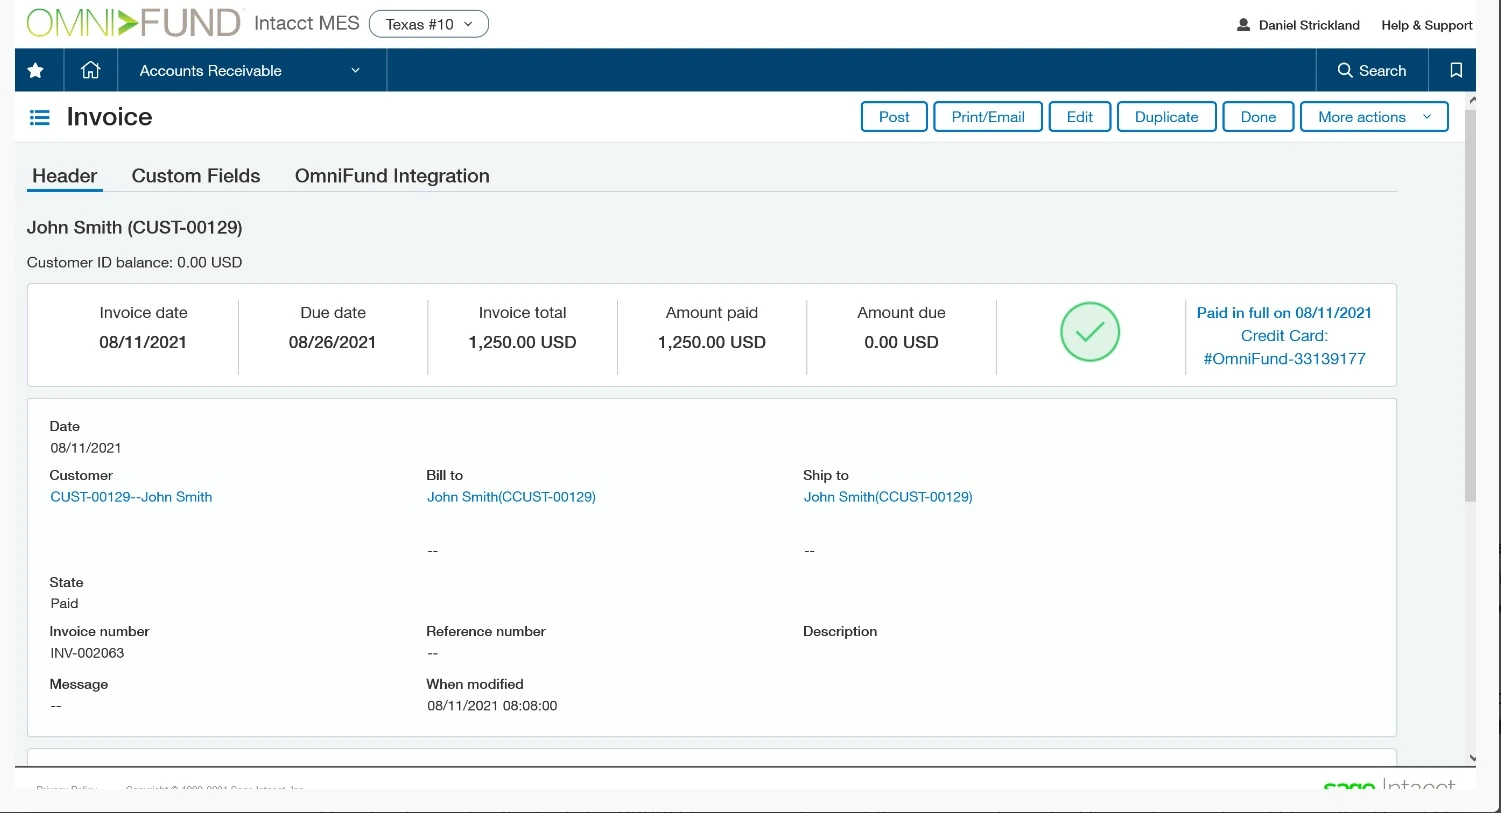Select the Amount due 0.00 USD value
This screenshot has height=813, width=1501.
click(901, 342)
